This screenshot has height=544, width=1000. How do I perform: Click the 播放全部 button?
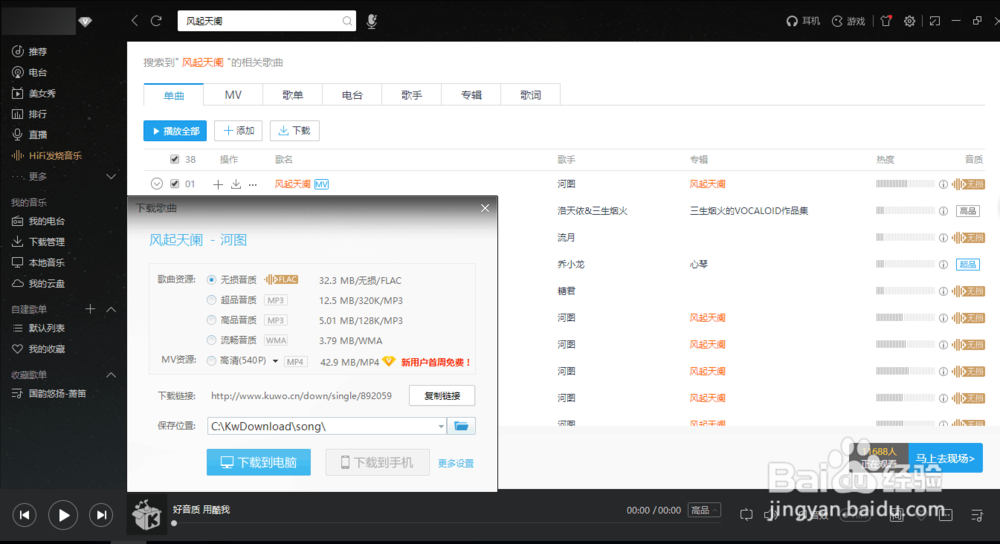(x=175, y=131)
